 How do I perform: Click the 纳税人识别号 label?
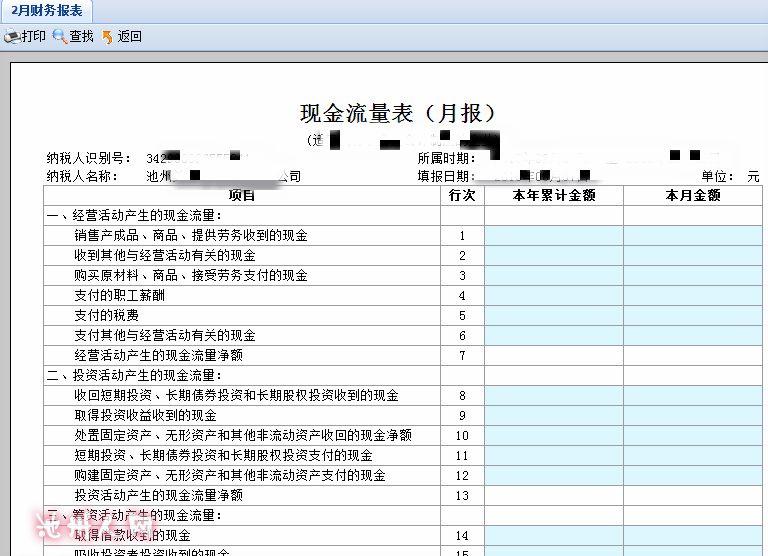89,158
